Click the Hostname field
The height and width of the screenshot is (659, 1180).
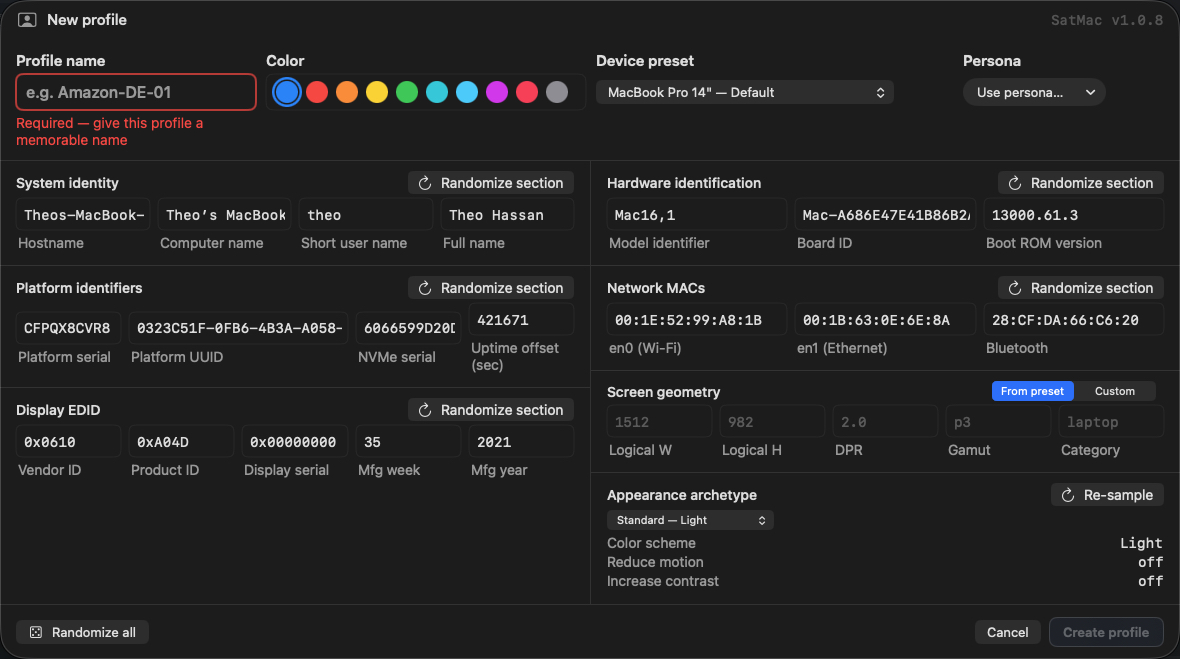(84, 215)
